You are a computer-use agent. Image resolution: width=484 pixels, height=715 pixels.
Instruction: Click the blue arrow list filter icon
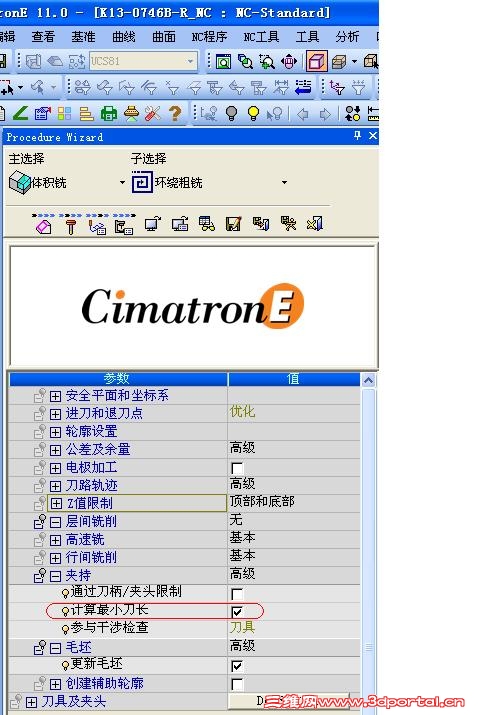click(x=302, y=87)
